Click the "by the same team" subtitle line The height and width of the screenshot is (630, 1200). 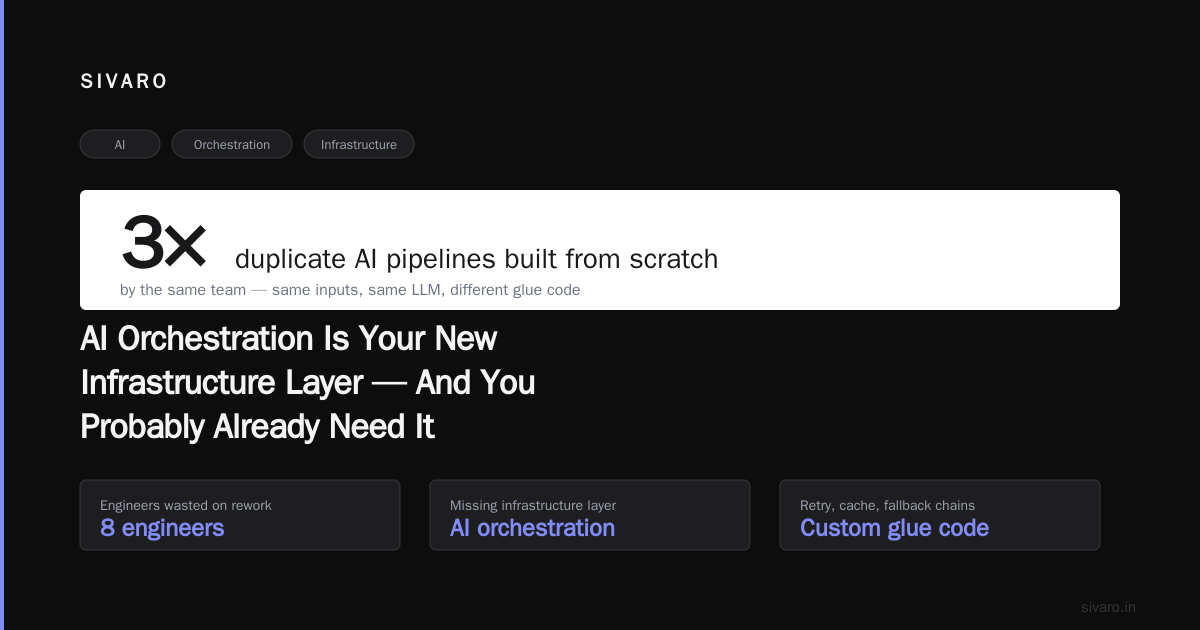click(x=350, y=290)
